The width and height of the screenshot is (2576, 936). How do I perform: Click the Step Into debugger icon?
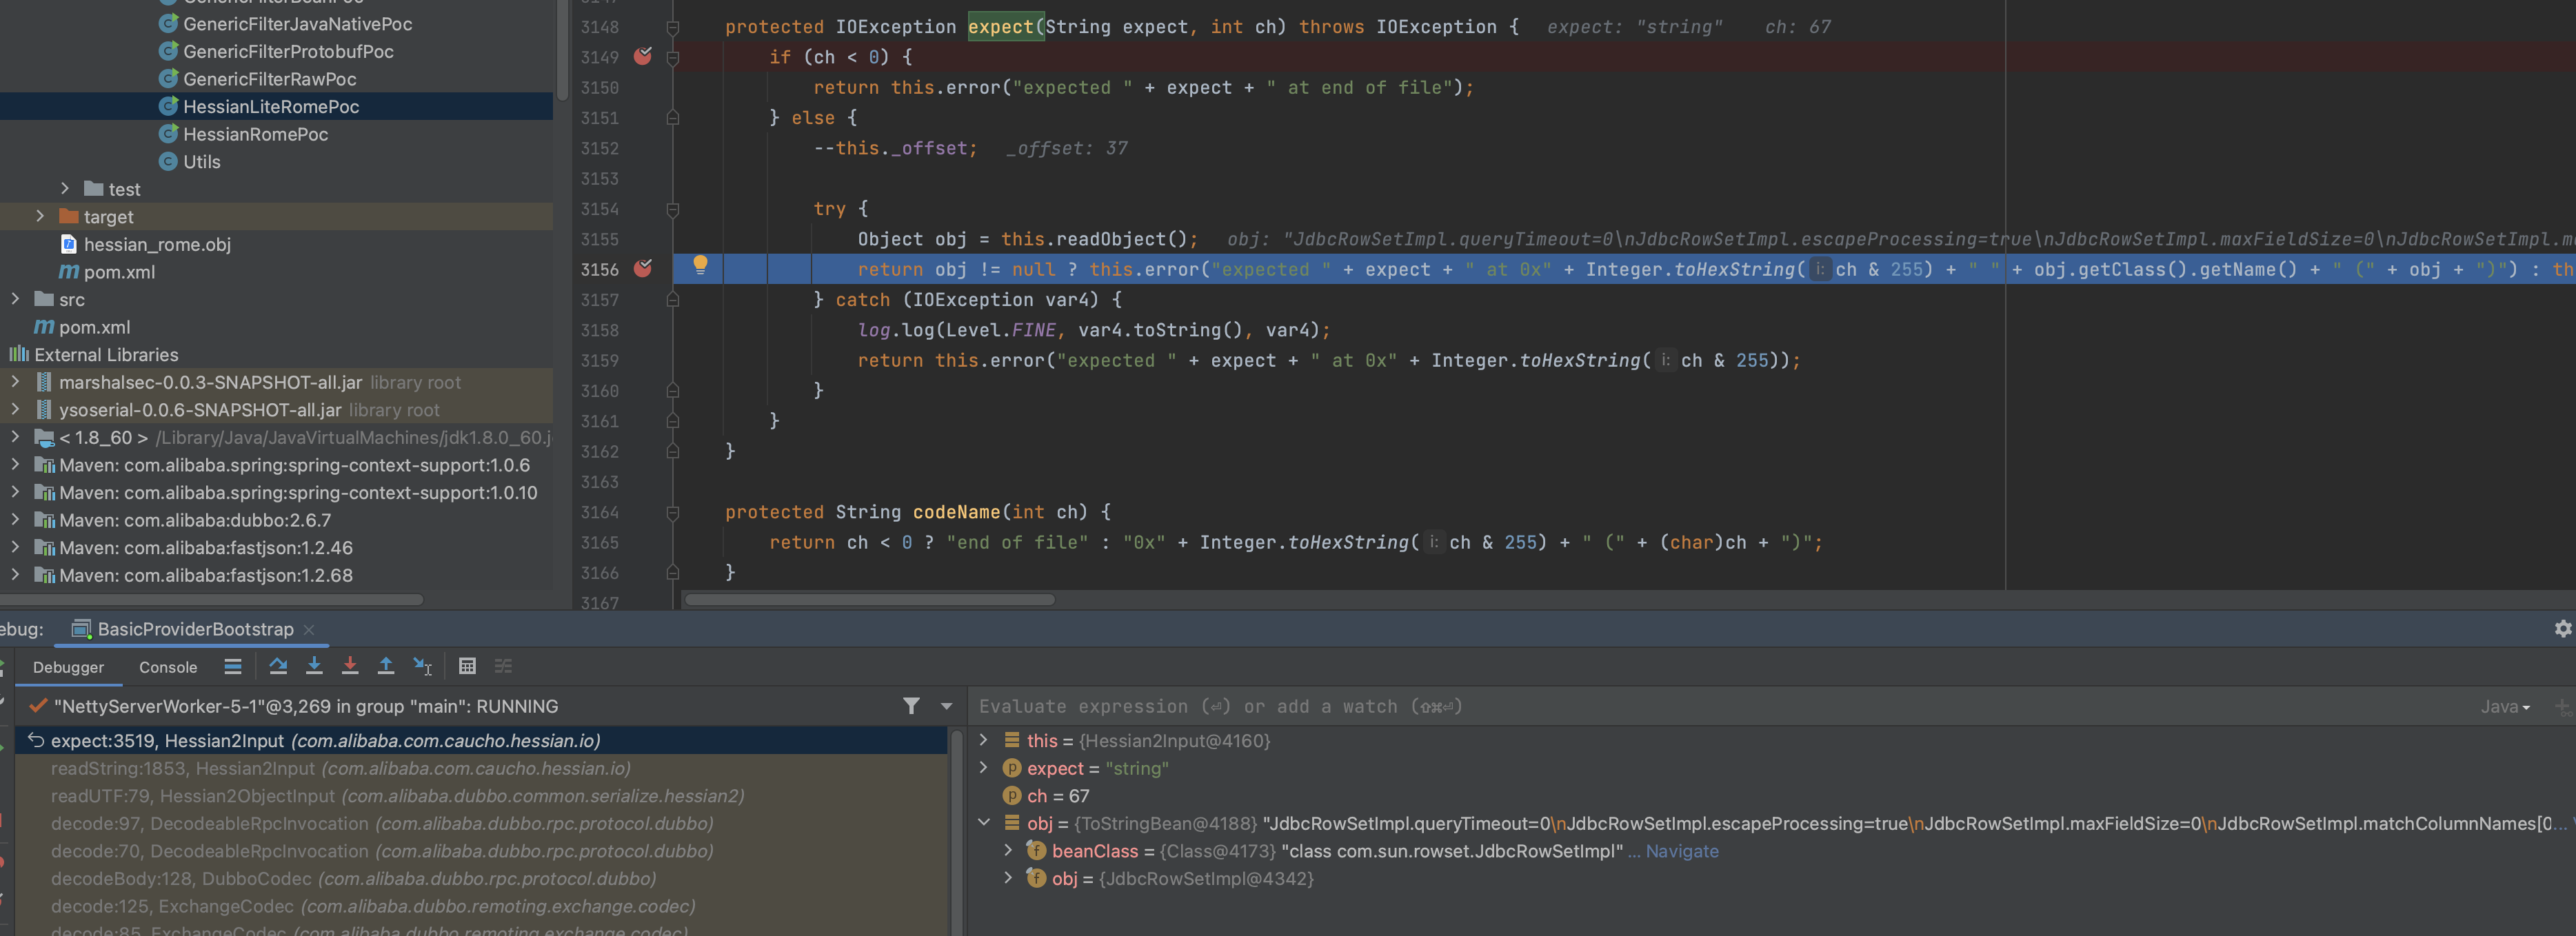click(x=314, y=666)
